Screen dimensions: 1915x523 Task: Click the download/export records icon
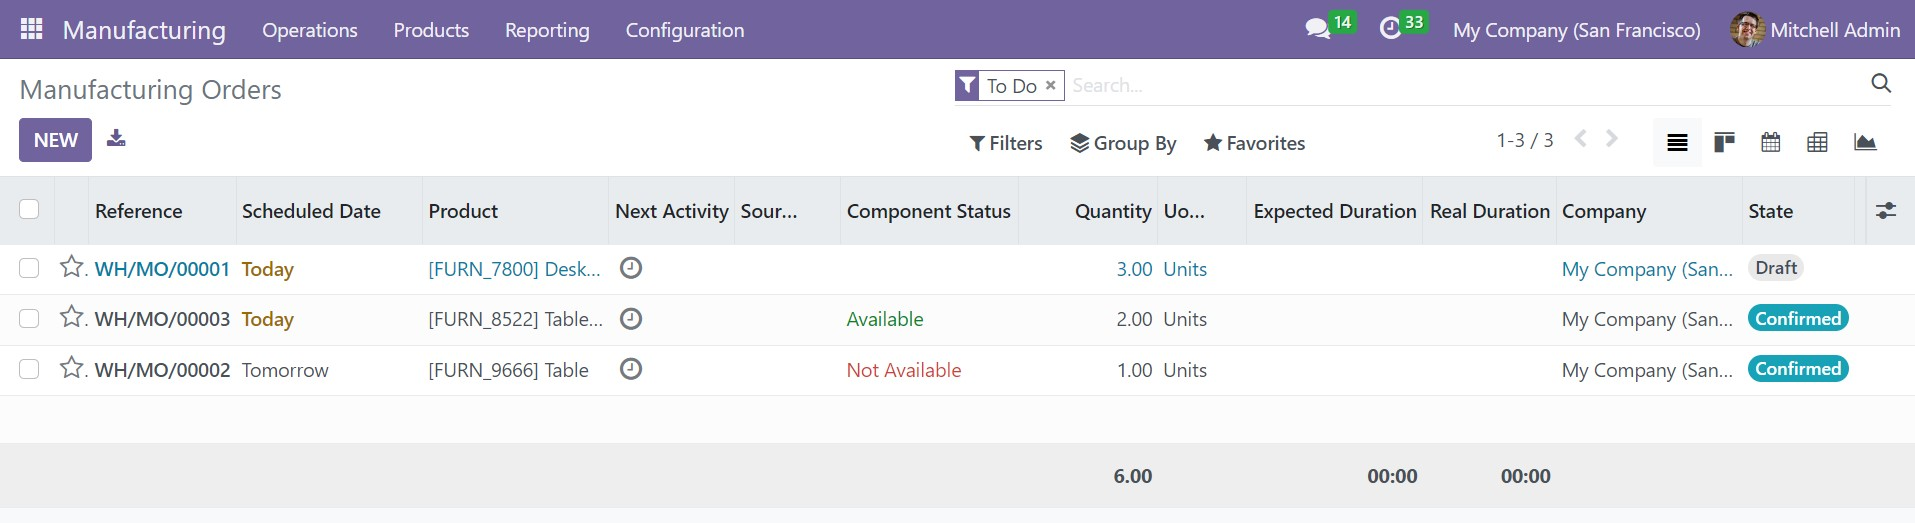[116, 138]
